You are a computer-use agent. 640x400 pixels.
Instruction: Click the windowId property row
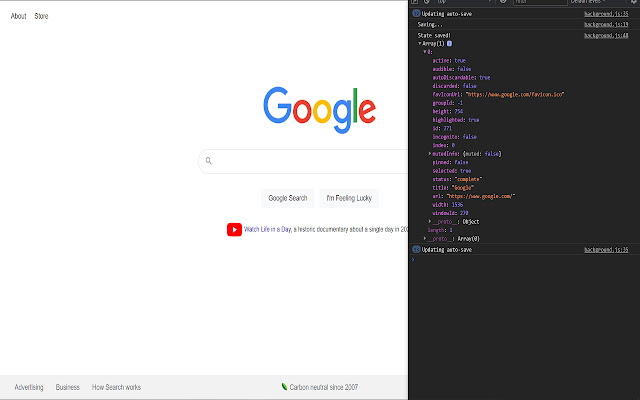pos(450,213)
